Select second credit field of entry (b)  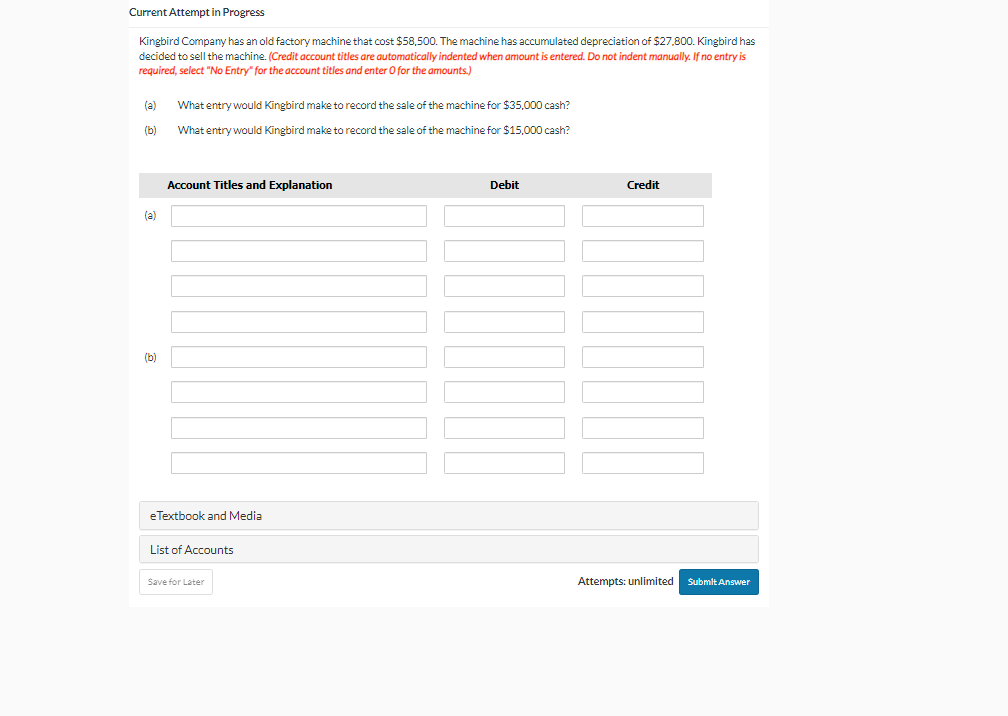click(643, 392)
